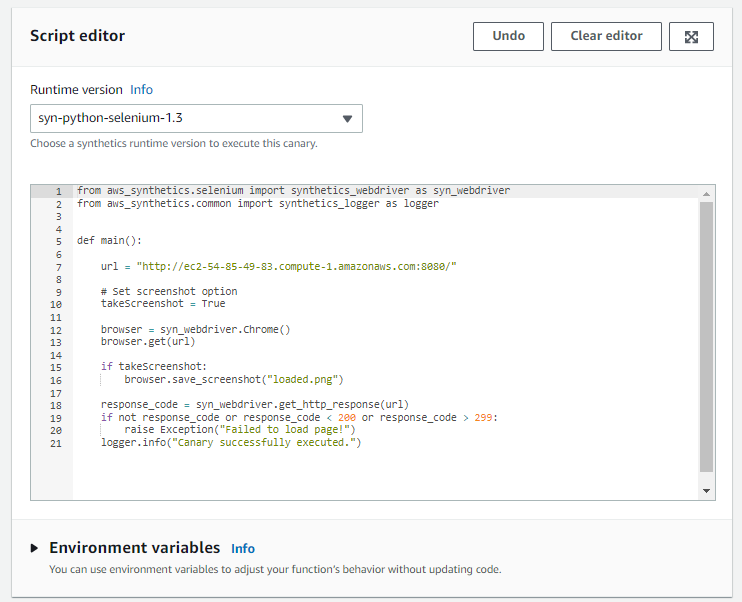The width and height of the screenshot is (742, 602).
Task: Expand the Environment variables section
Action: [35, 548]
